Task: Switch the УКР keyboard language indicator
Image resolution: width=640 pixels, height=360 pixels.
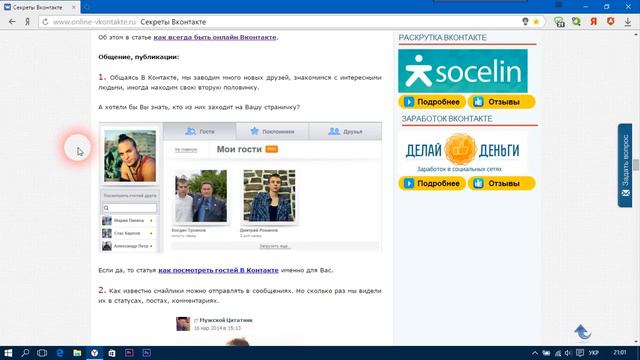Action: tap(594, 353)
